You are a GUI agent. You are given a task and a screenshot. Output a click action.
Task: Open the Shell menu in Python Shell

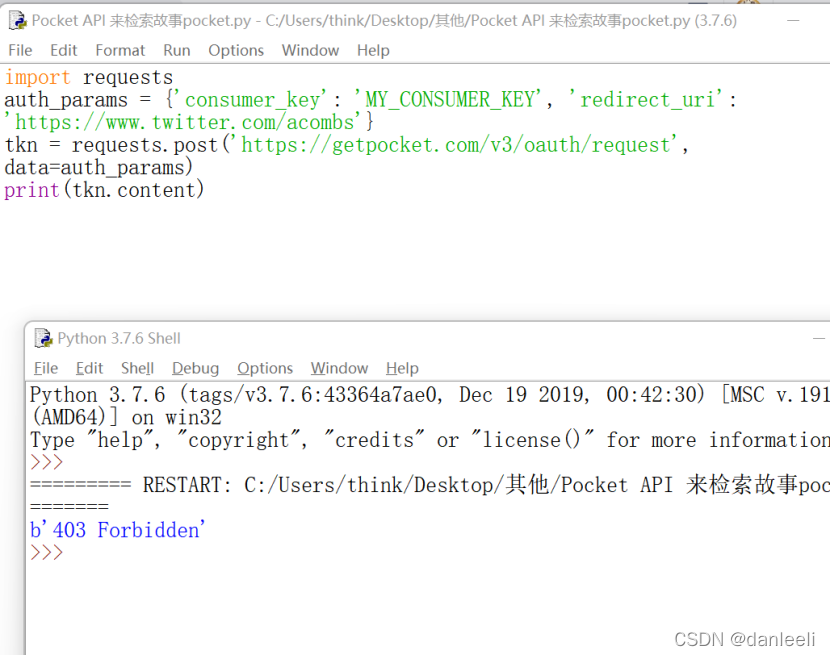137,368
